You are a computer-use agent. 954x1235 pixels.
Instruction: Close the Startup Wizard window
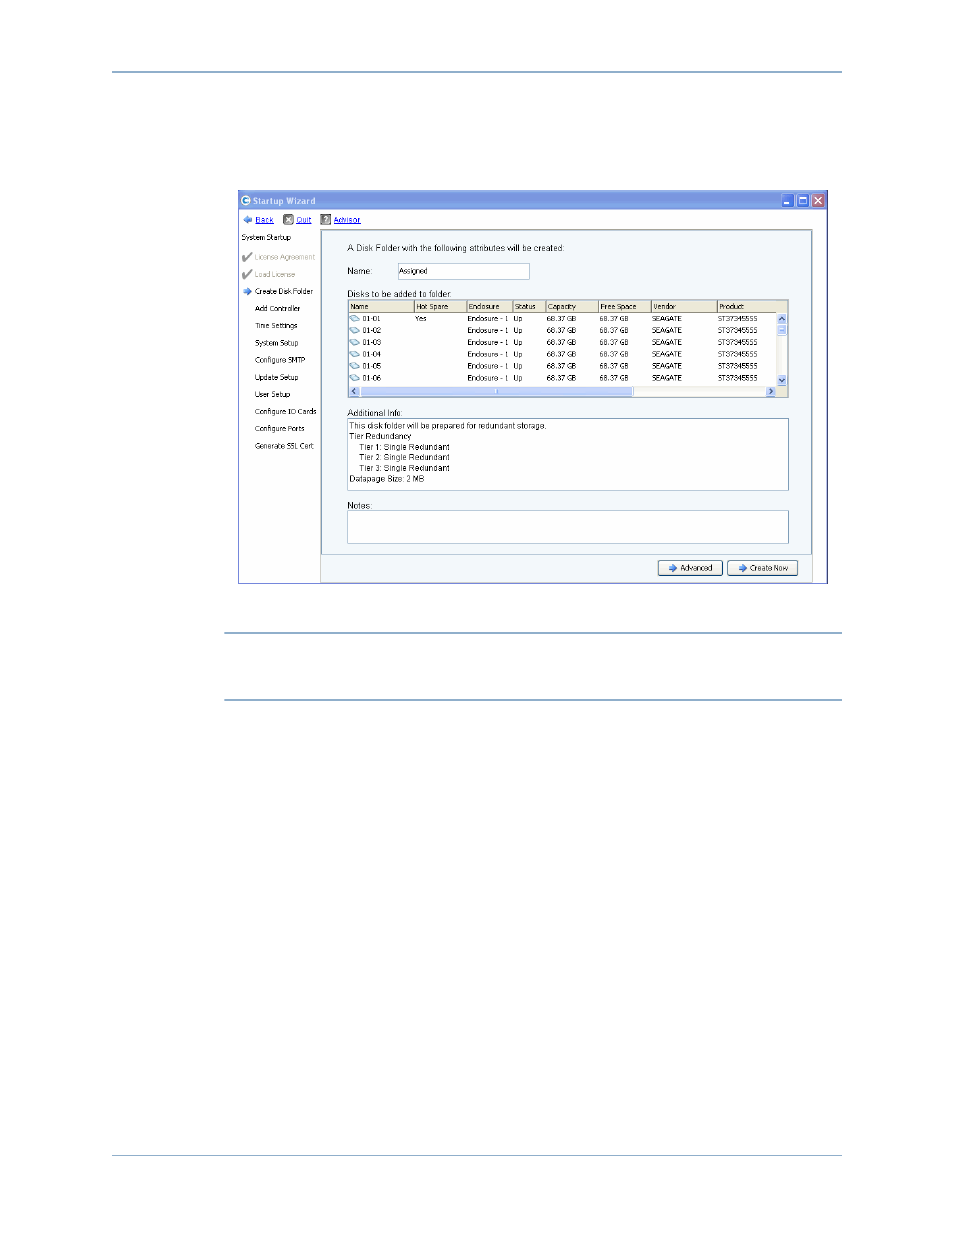[x=818, y=200]
